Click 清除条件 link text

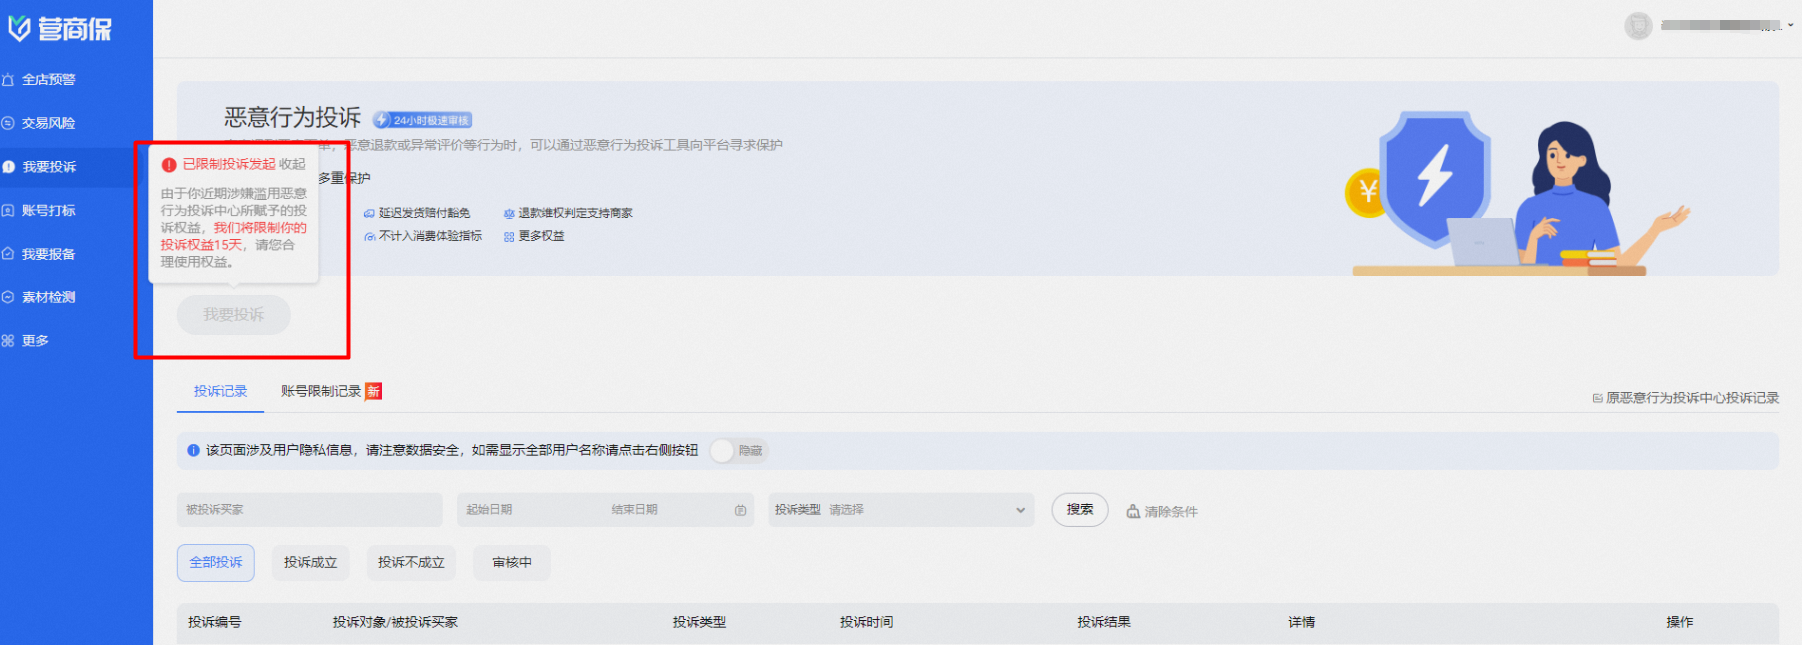click(x=1171, y=512)
